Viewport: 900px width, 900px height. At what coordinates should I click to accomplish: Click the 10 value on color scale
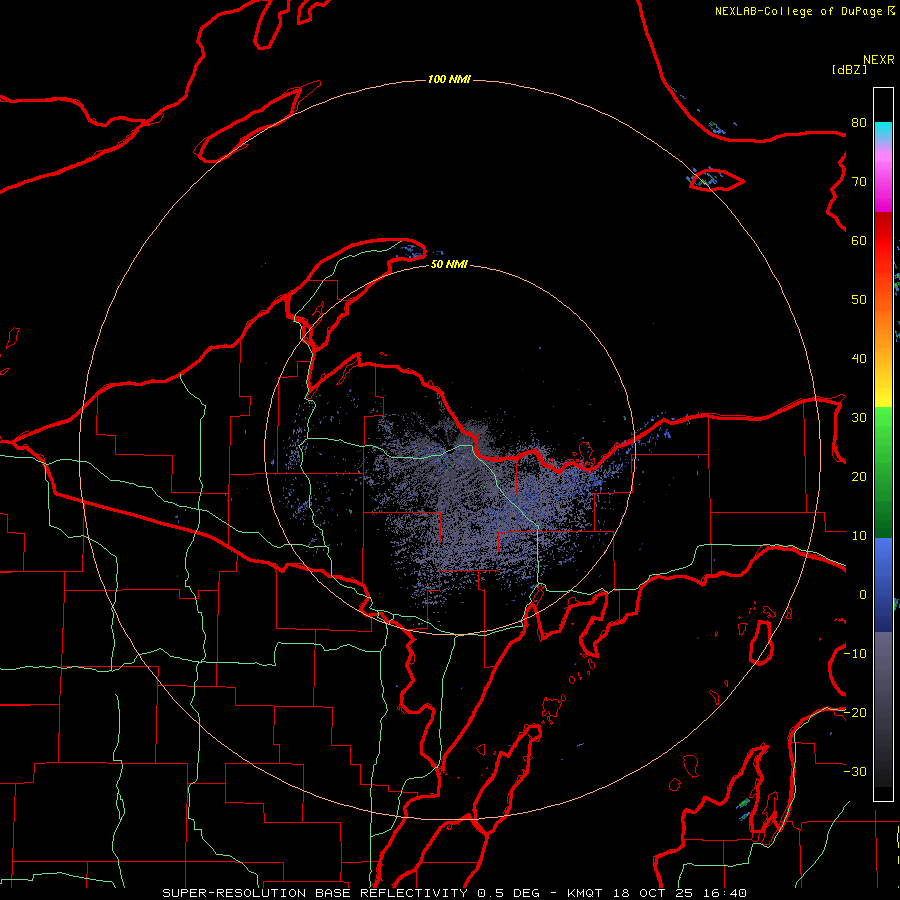click(x=859, y=536)
